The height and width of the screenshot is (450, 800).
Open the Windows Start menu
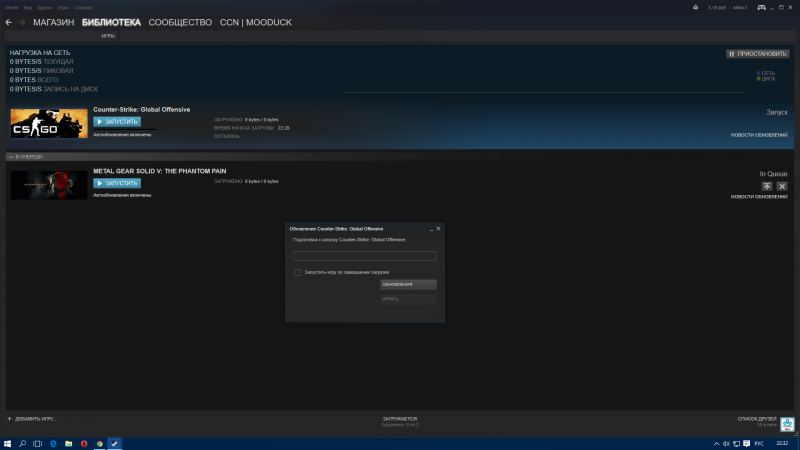[x=7, y=443]
